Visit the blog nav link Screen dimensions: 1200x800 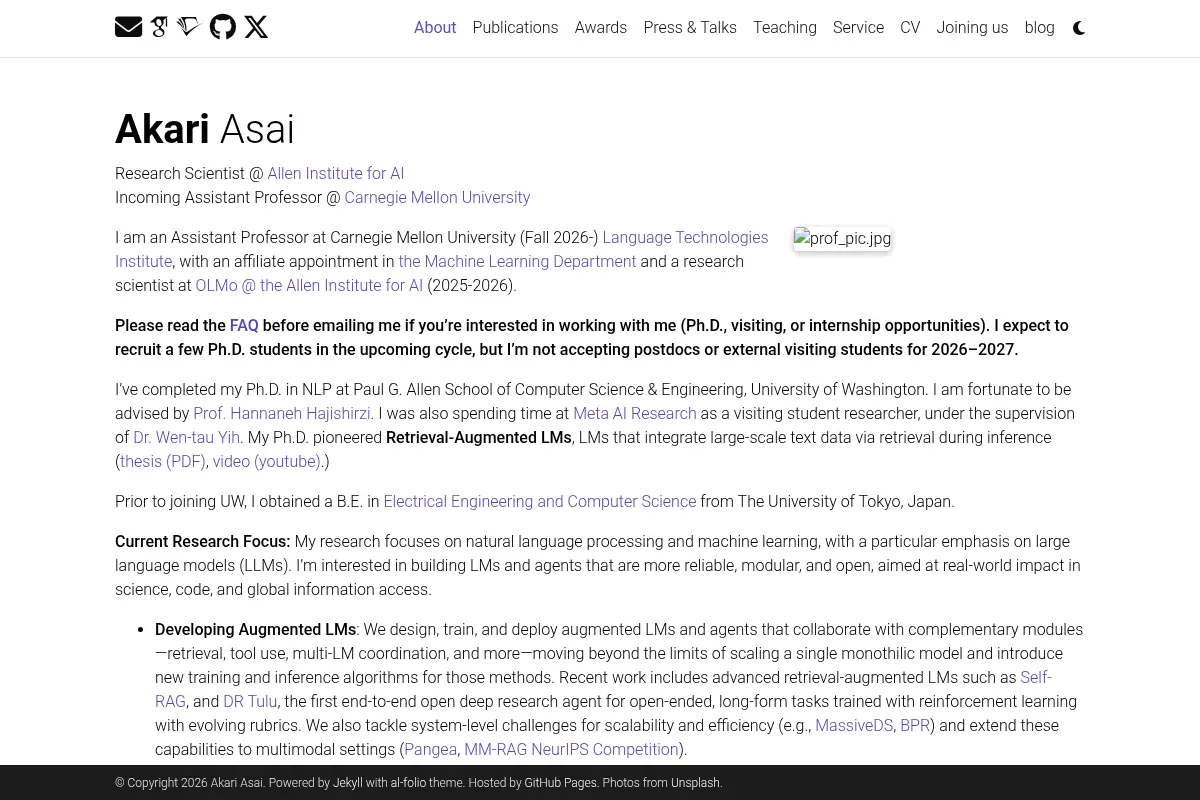tap(1039, 28)
